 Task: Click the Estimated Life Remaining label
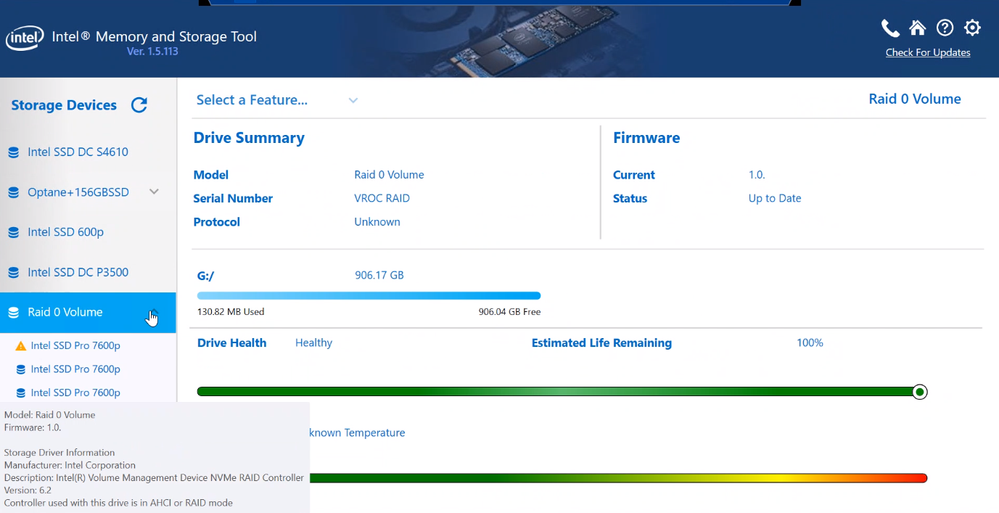click(601, 343)
